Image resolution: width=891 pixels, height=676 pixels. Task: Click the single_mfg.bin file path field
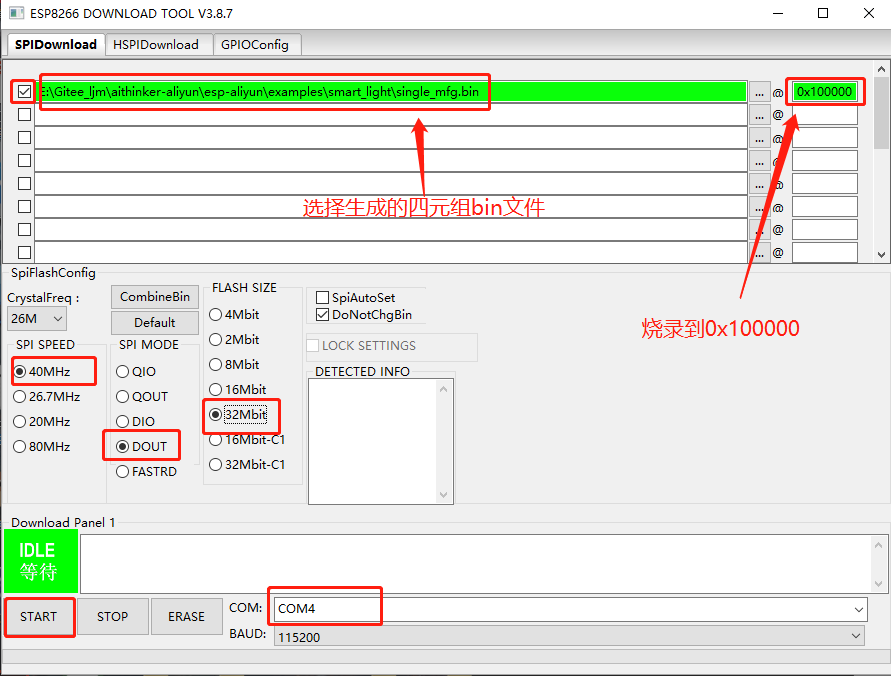(391, 91)
